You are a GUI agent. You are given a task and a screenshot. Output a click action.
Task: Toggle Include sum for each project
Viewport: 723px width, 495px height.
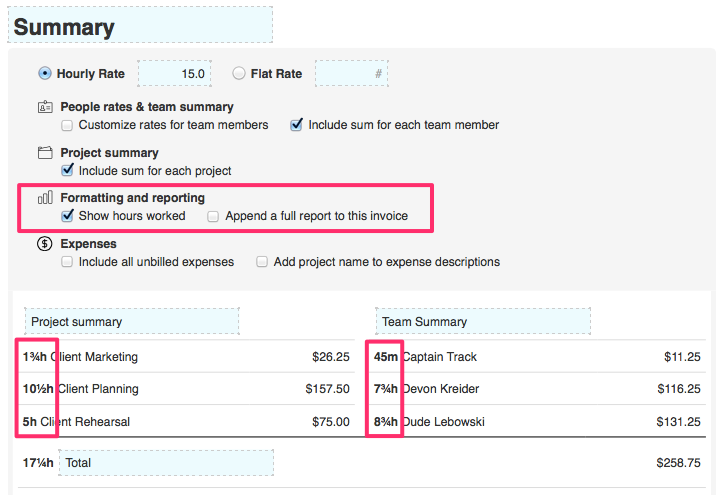67,171
